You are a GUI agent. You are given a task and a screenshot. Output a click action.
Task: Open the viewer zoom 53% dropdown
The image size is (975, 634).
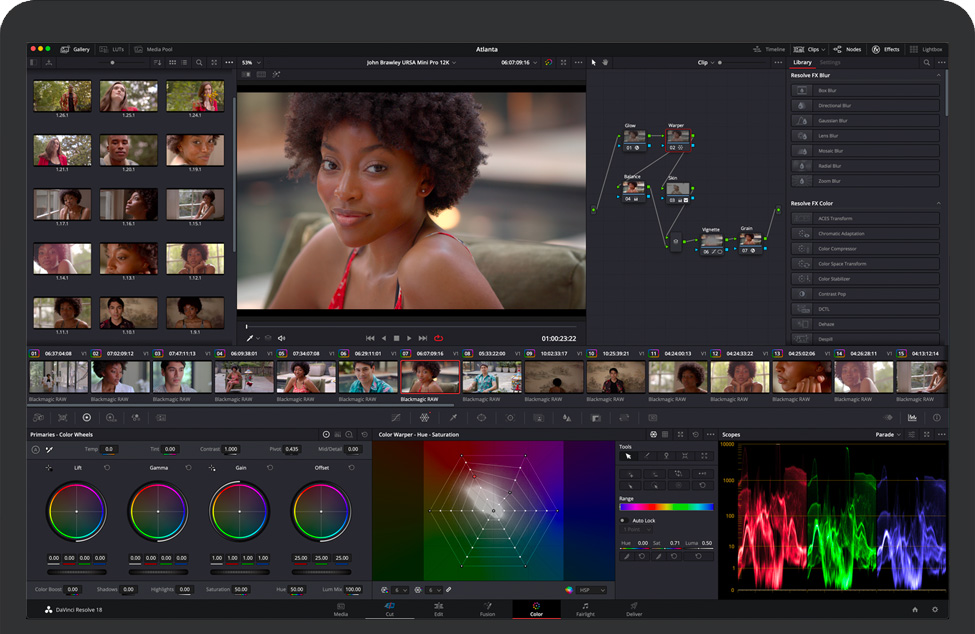point(251,62)
